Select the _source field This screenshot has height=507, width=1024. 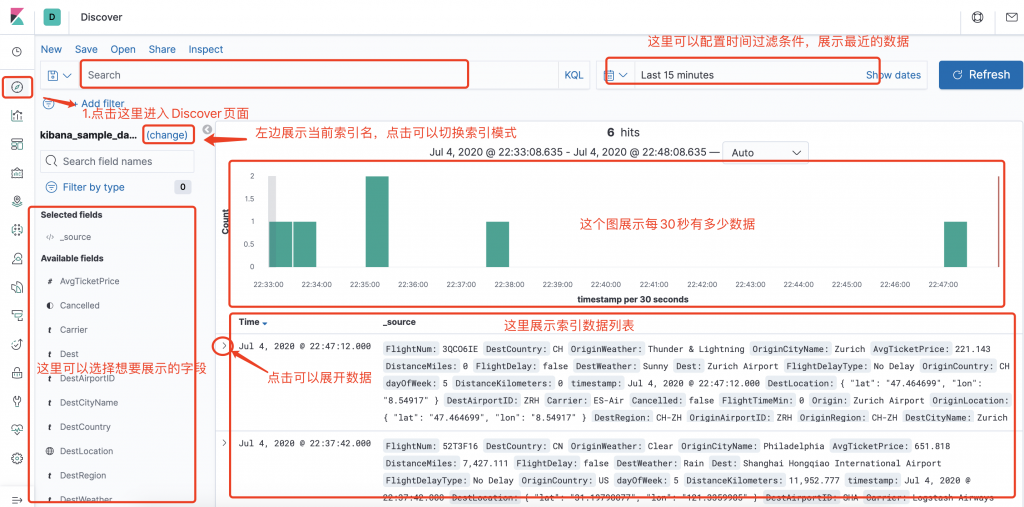75,237
